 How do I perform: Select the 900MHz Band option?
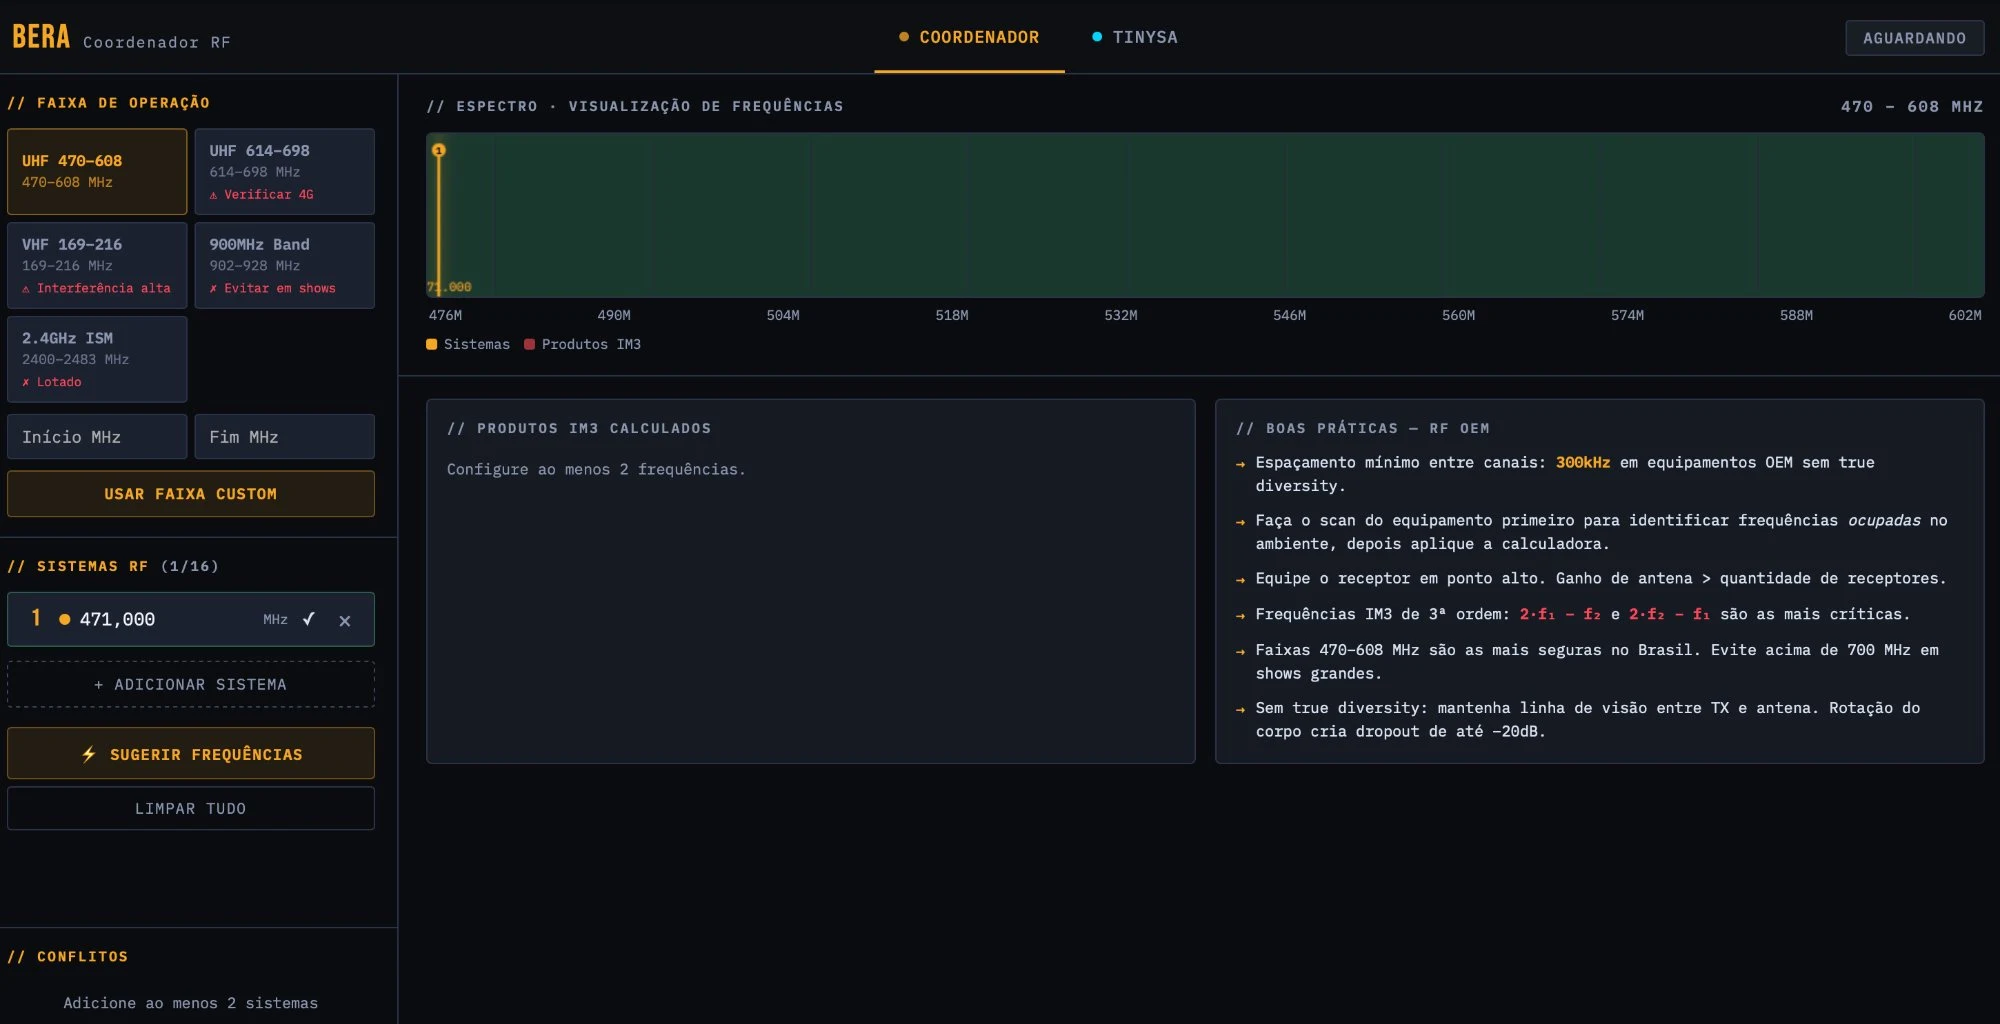[284, 265]
